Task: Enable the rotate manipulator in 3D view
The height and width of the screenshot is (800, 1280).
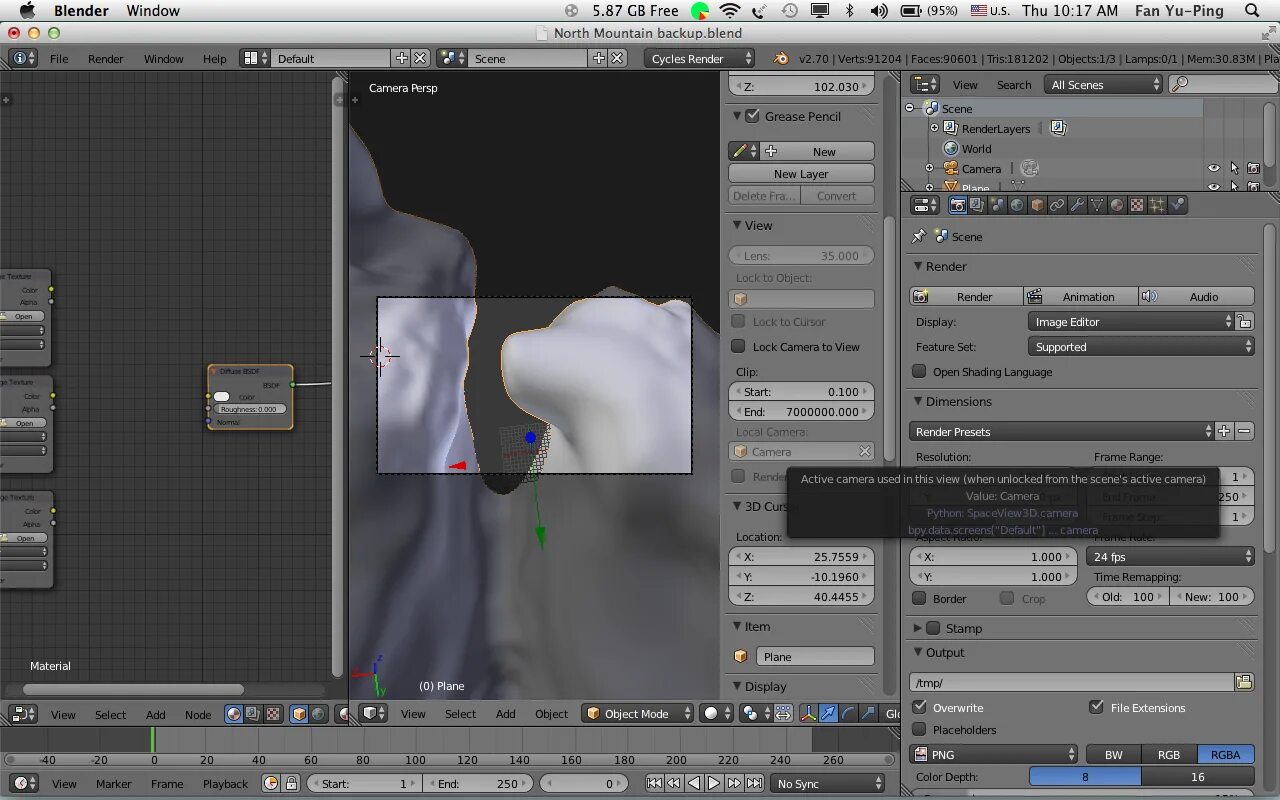Action: click(848, 713)
